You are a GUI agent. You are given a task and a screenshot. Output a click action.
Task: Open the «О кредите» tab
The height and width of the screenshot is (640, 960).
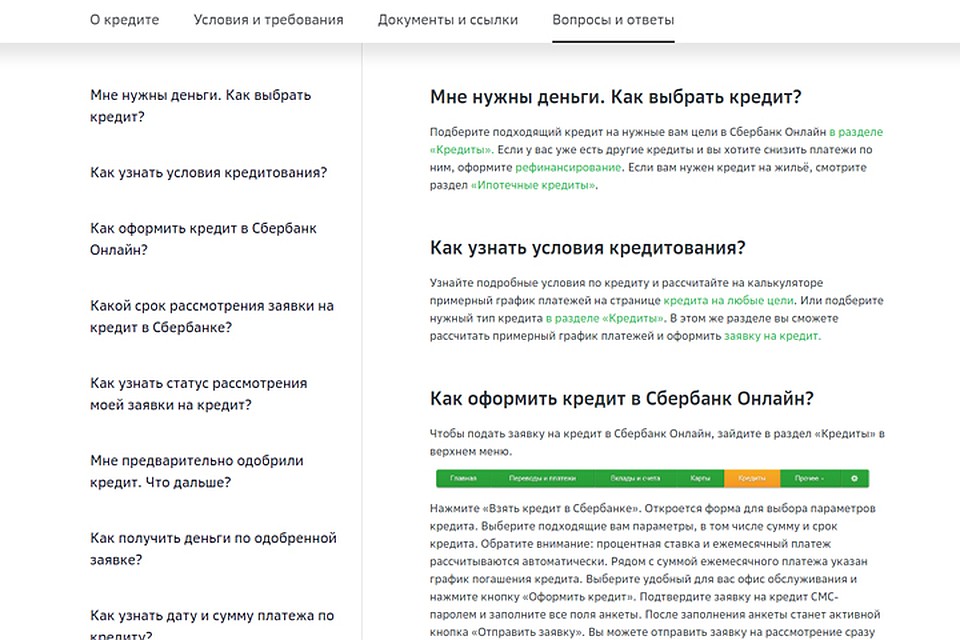click(x=124, y=20)
